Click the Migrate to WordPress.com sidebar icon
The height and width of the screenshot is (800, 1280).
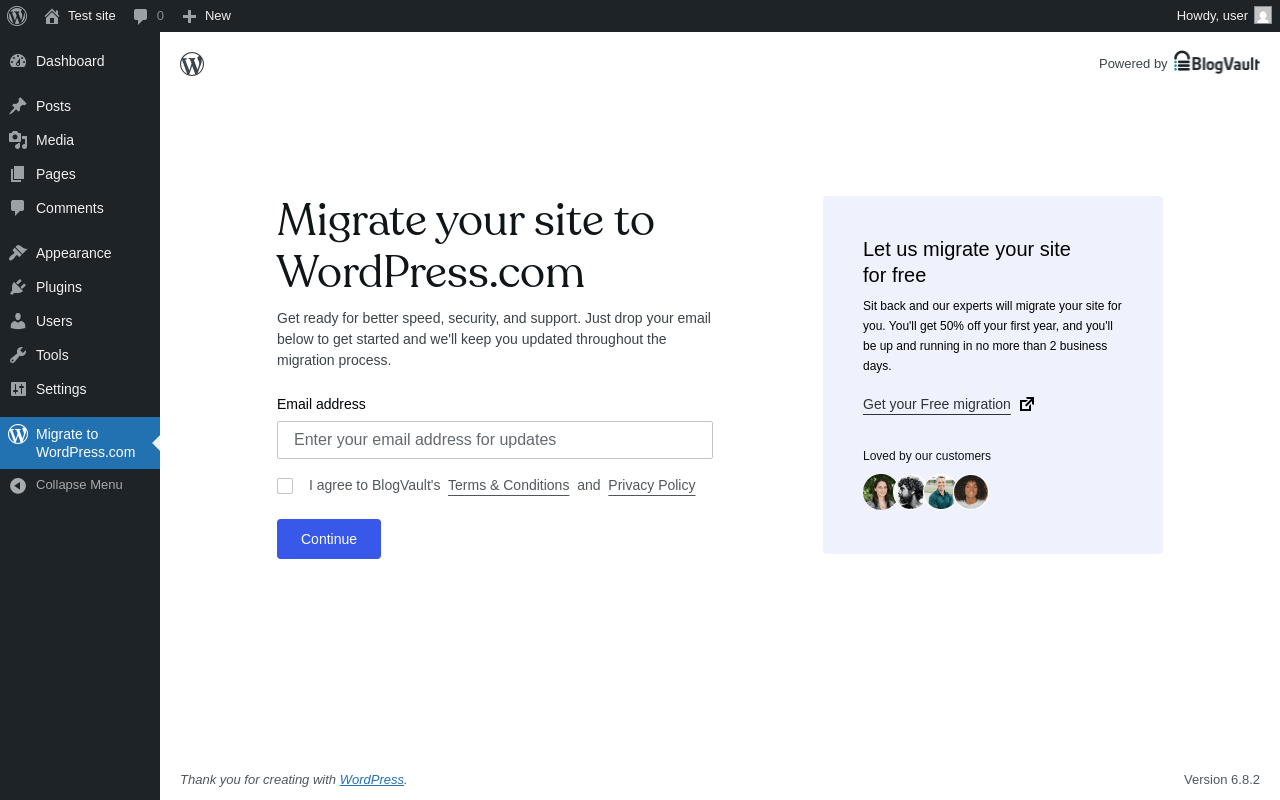pos(18,434)
